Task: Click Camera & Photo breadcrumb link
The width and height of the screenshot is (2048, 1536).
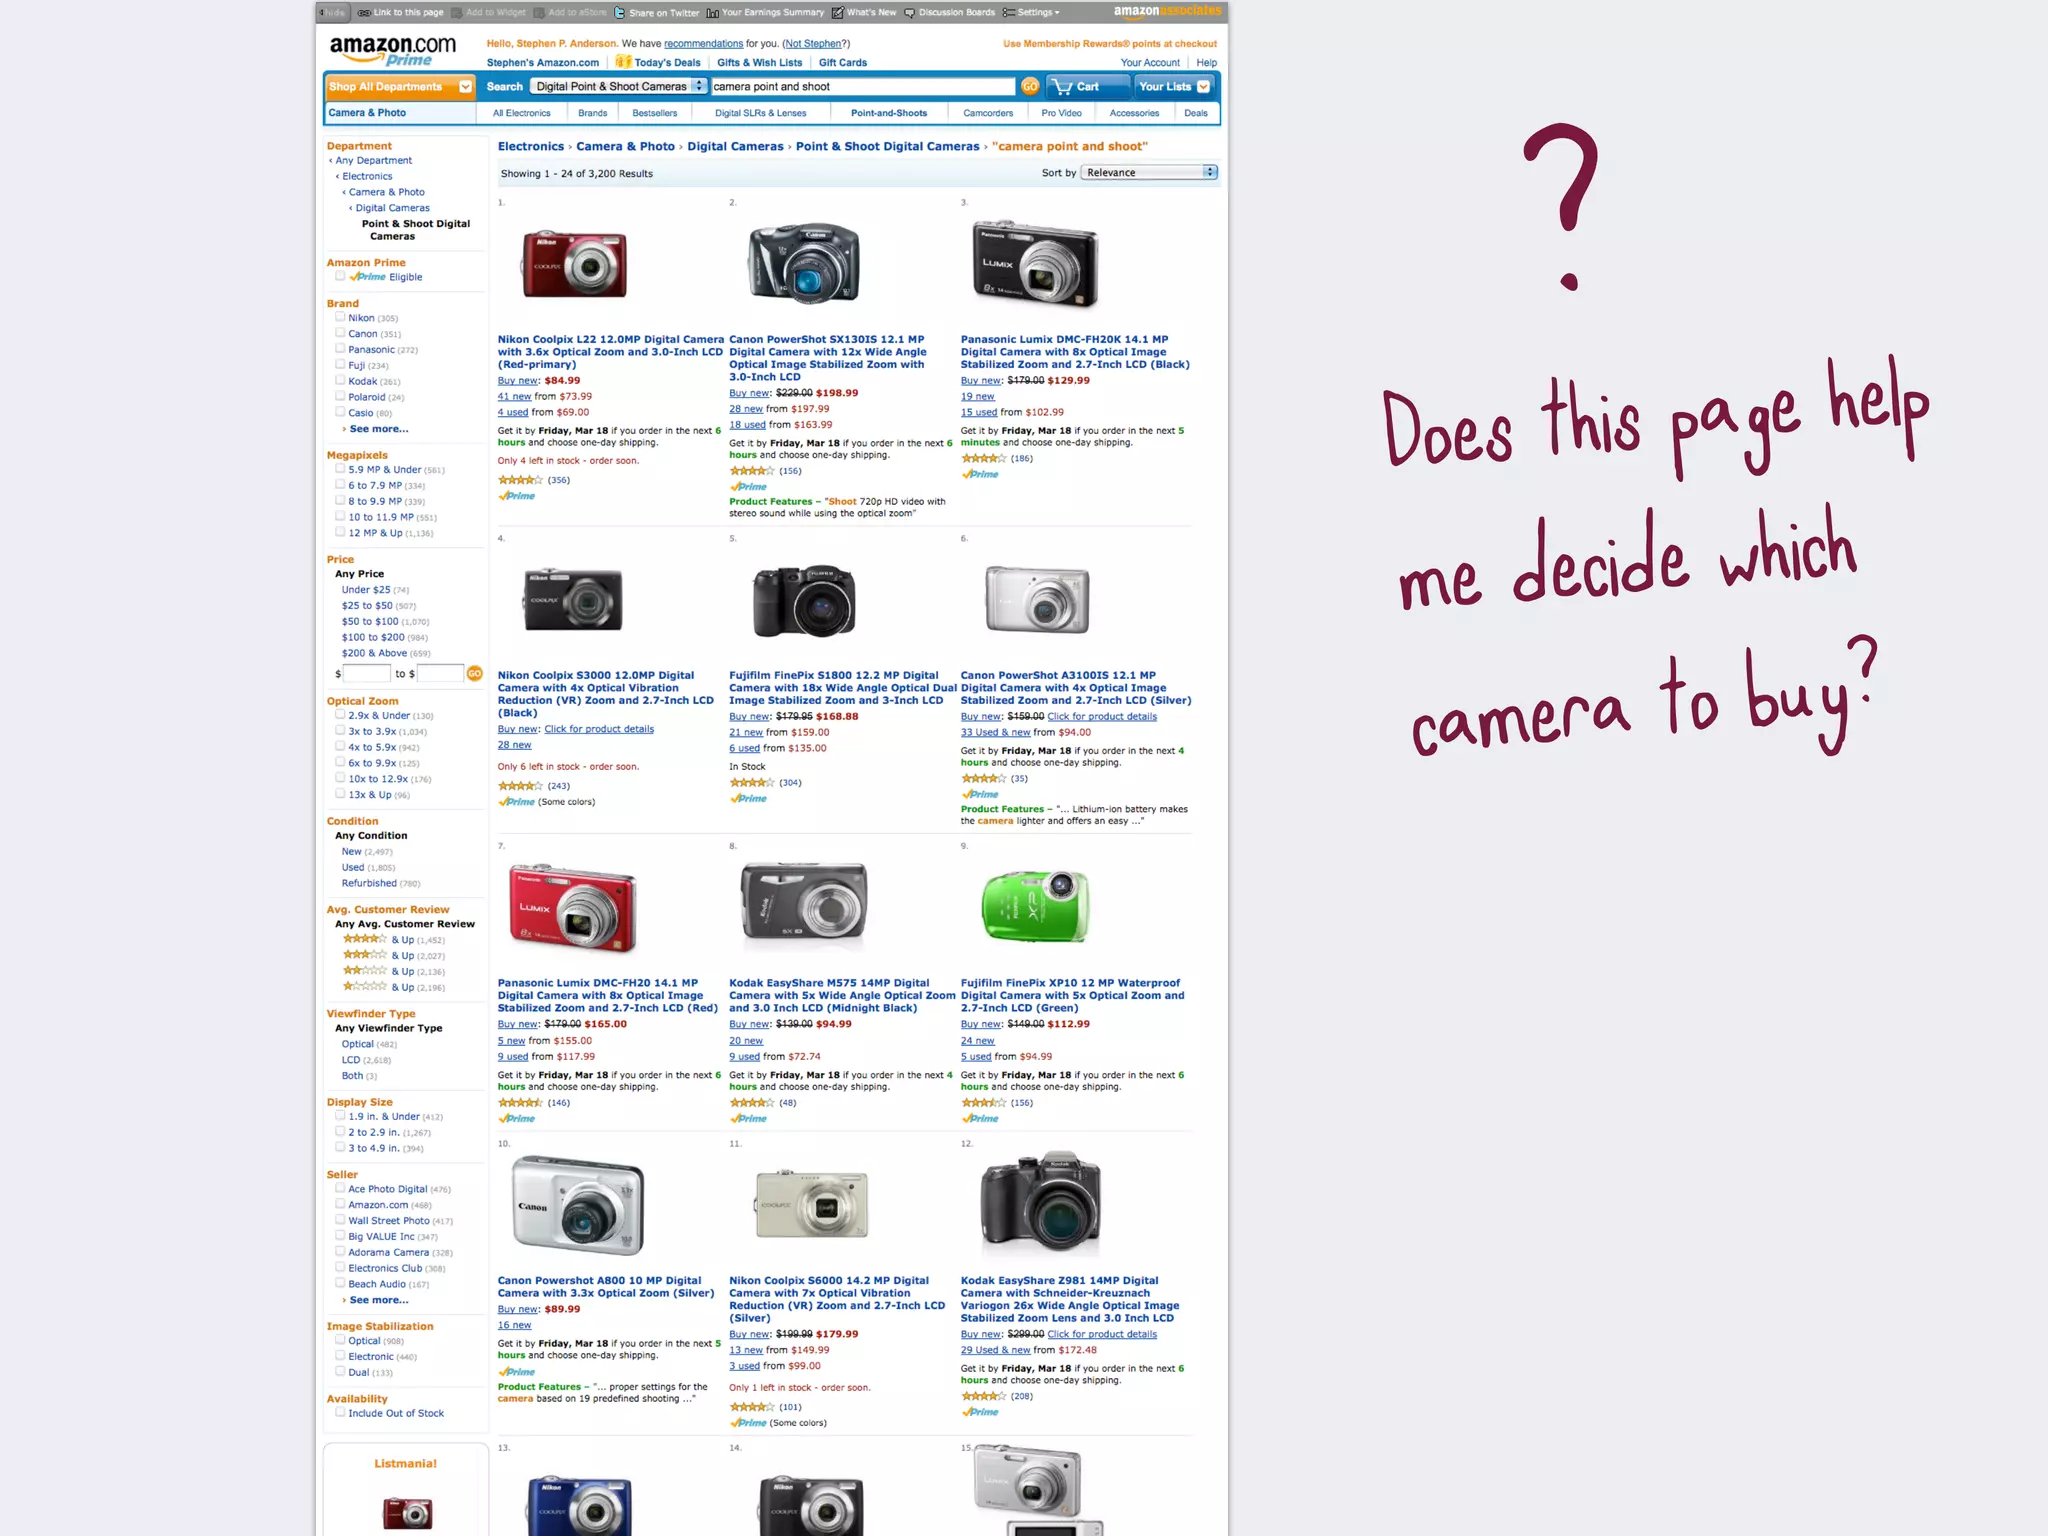Action: [x=625, y=147]
